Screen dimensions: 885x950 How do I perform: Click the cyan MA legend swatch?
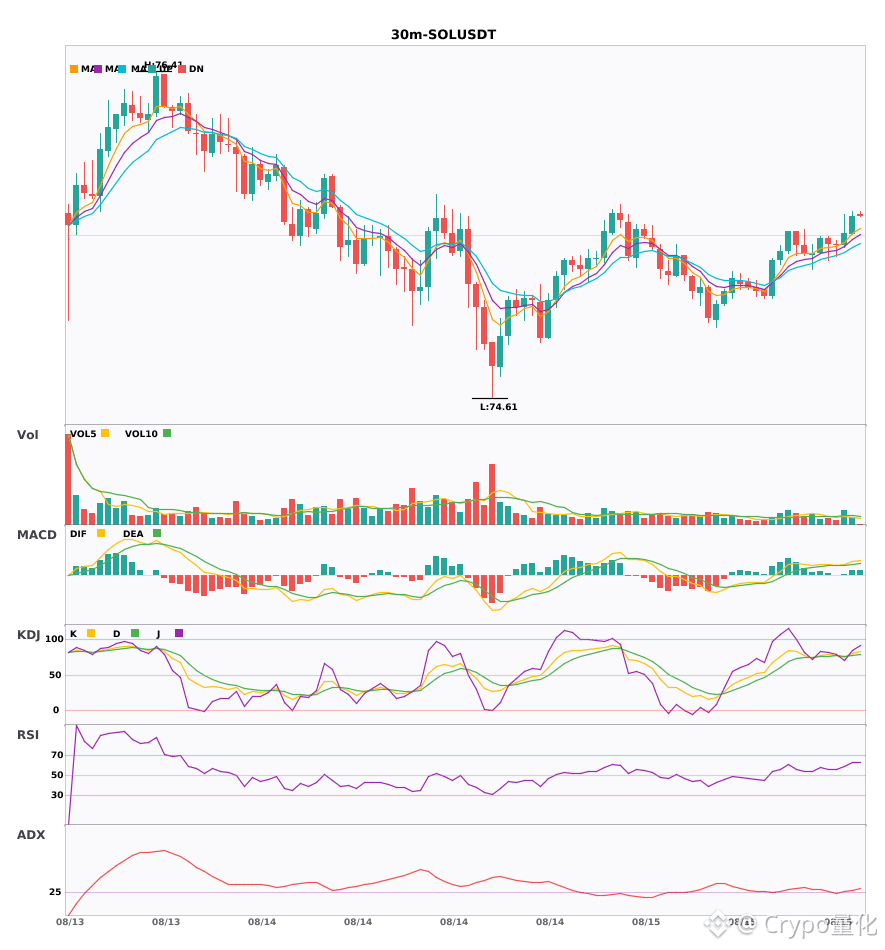point(122,69)
